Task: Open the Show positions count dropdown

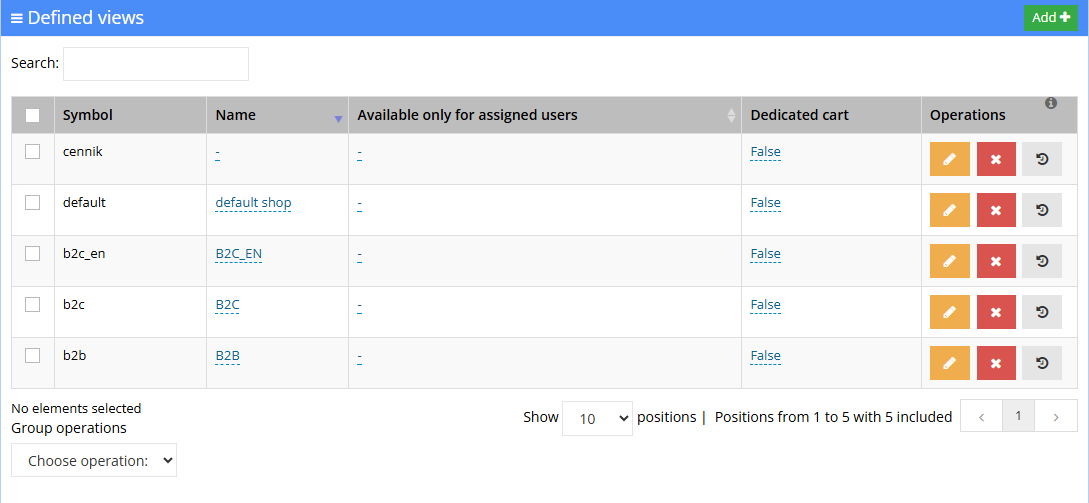Action: pyautogui.click(x=597, y=418)
